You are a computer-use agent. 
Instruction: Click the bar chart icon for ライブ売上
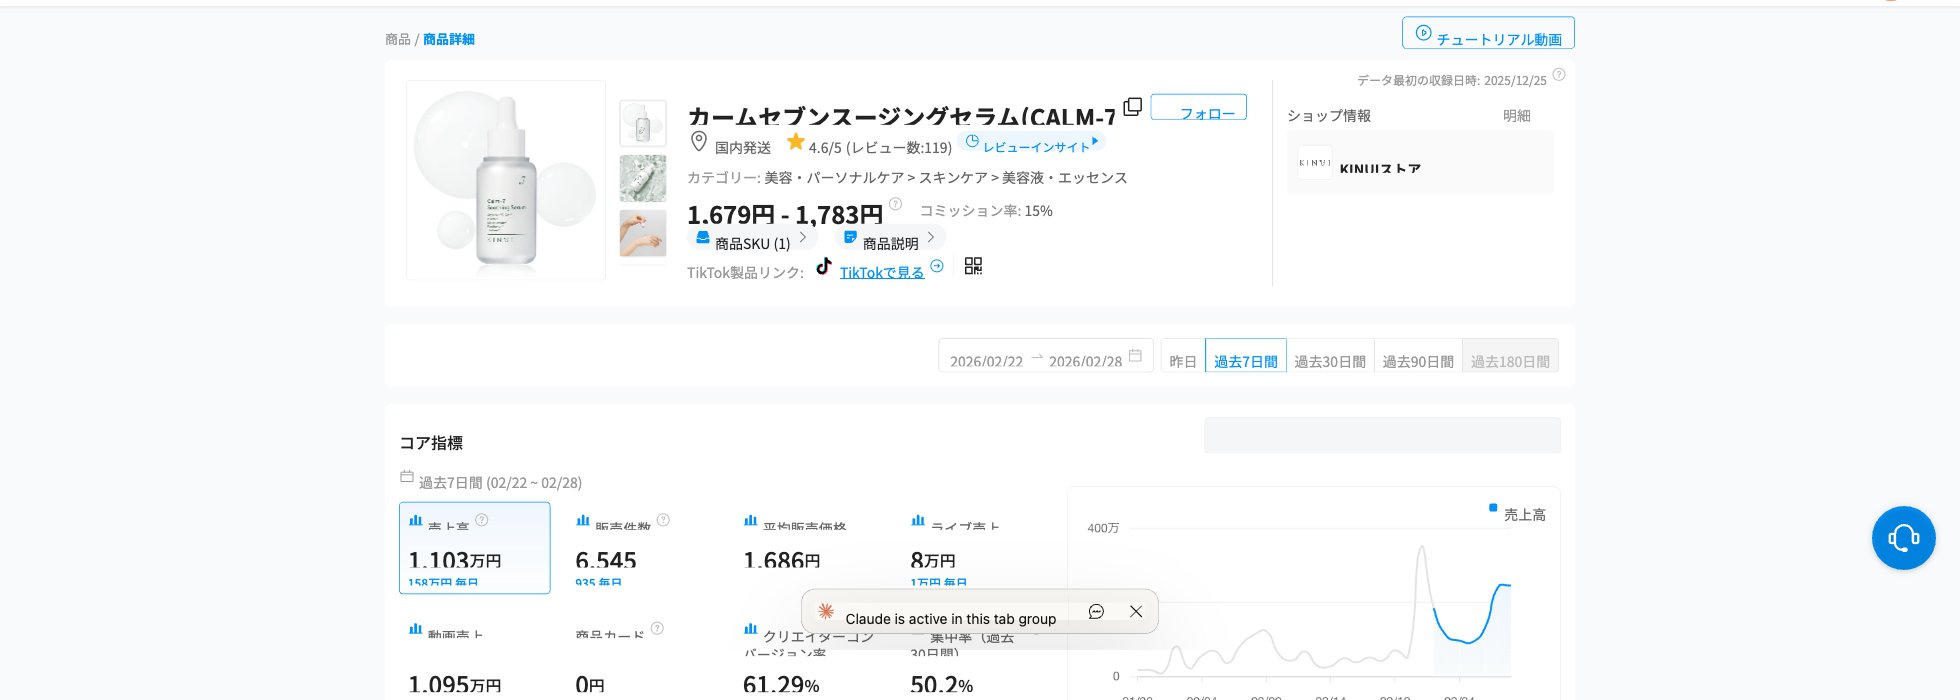(x=918, y=520)
